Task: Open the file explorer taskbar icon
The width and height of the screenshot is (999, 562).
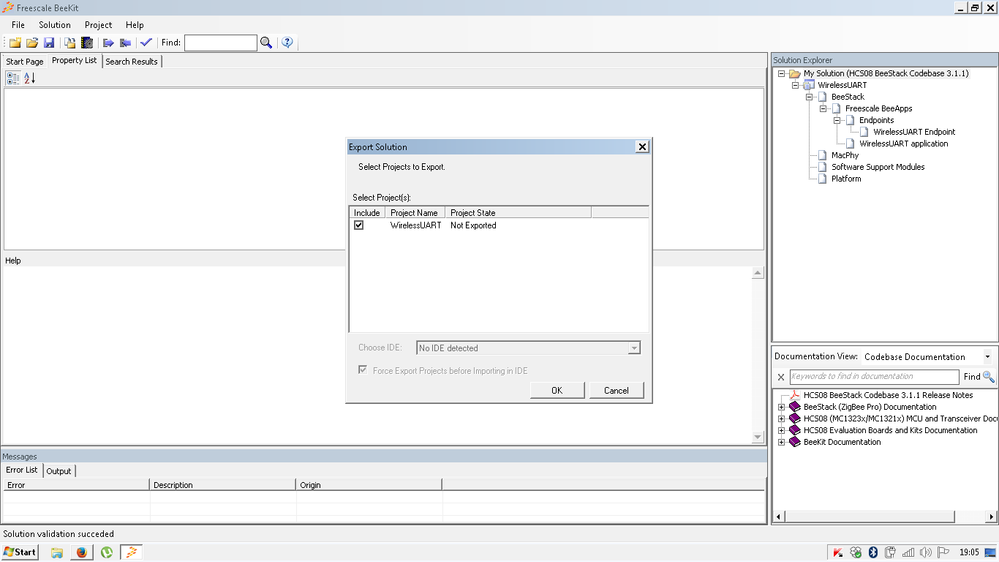Action: [57, 552]
